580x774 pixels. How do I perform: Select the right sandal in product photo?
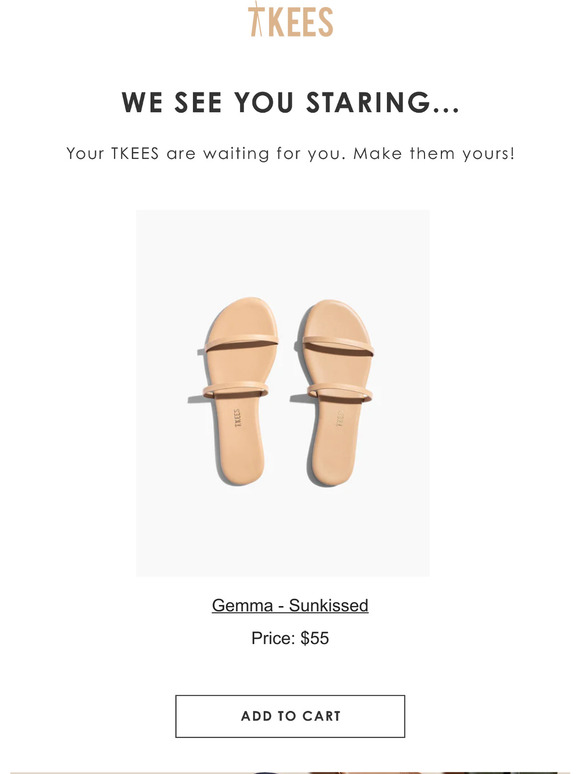pos(337,393)
